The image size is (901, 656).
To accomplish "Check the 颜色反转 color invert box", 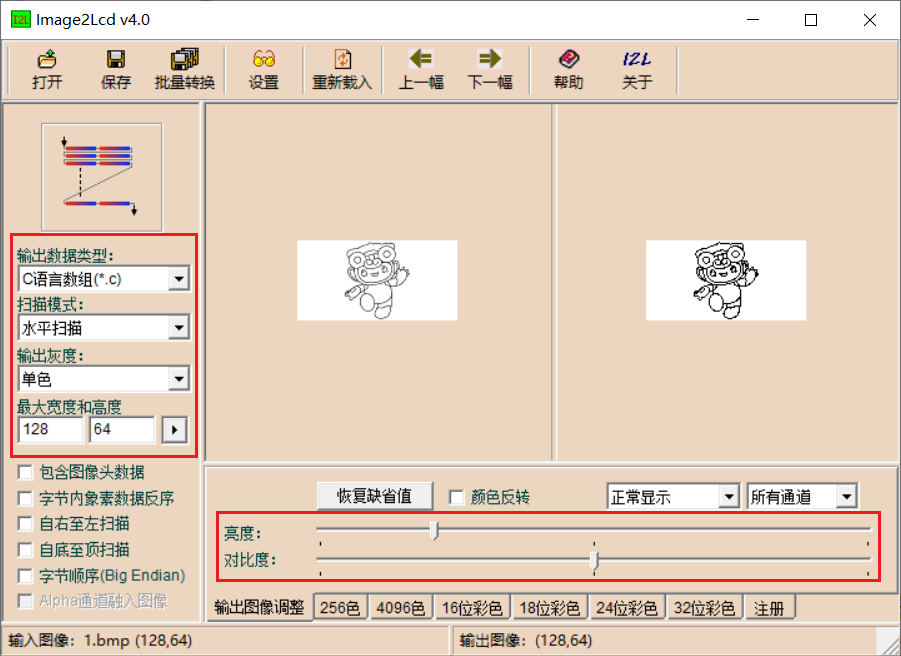I will (x=457, y=497).
